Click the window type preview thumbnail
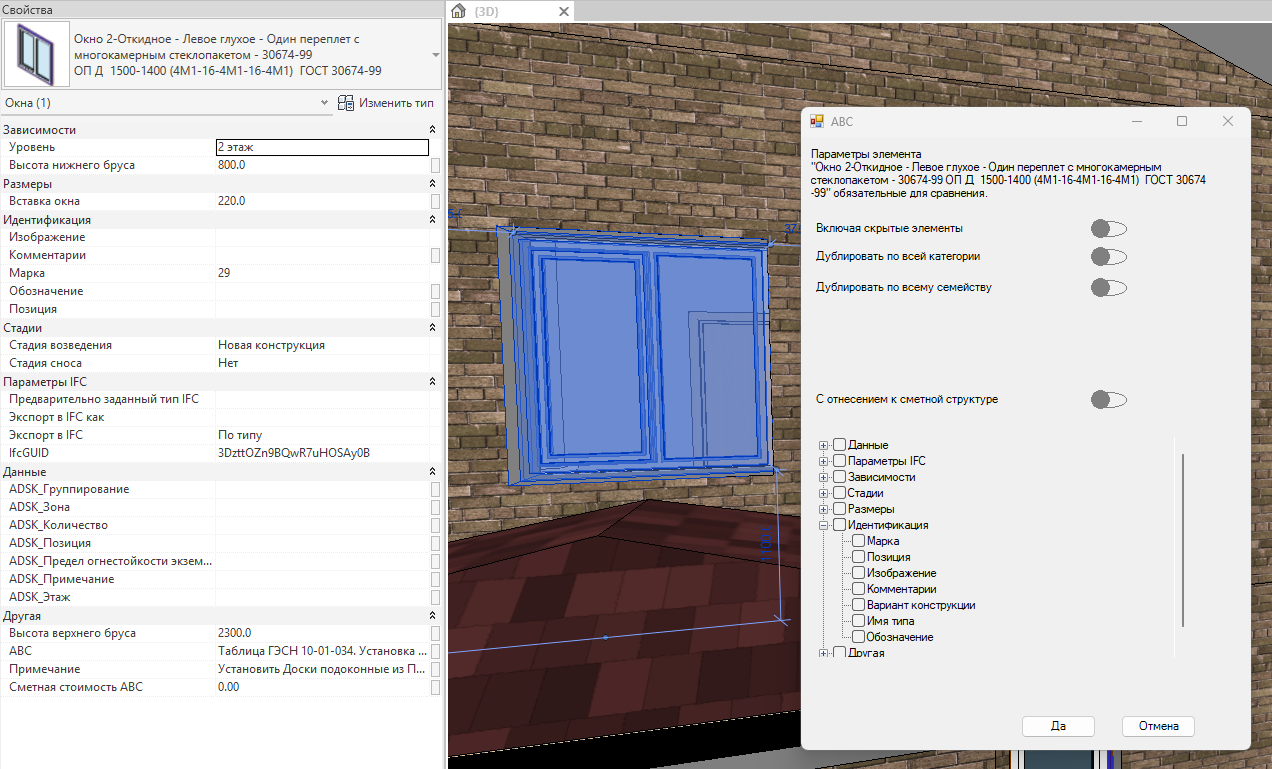The width and height of the screenshot is (1272, 769). (x=36, y=55)
